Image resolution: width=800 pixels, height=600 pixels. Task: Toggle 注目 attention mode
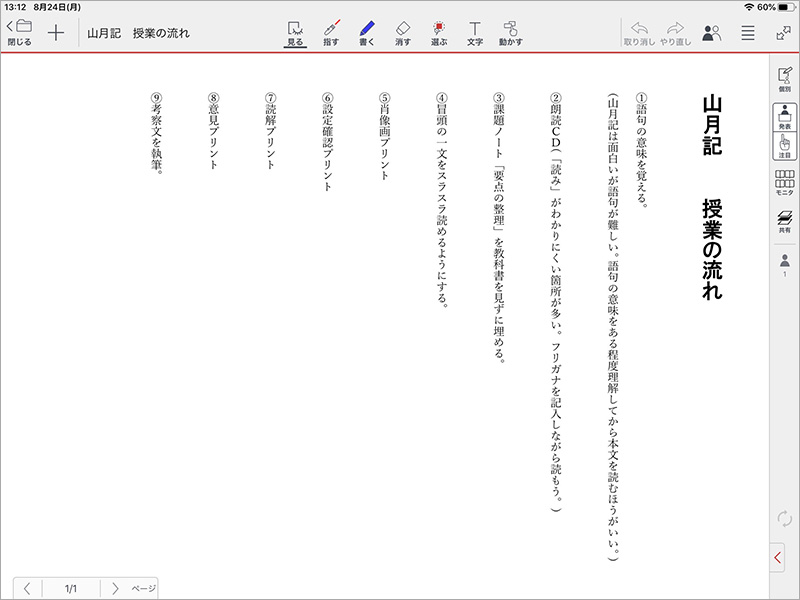pyautogui.click(x=785, y=146)
